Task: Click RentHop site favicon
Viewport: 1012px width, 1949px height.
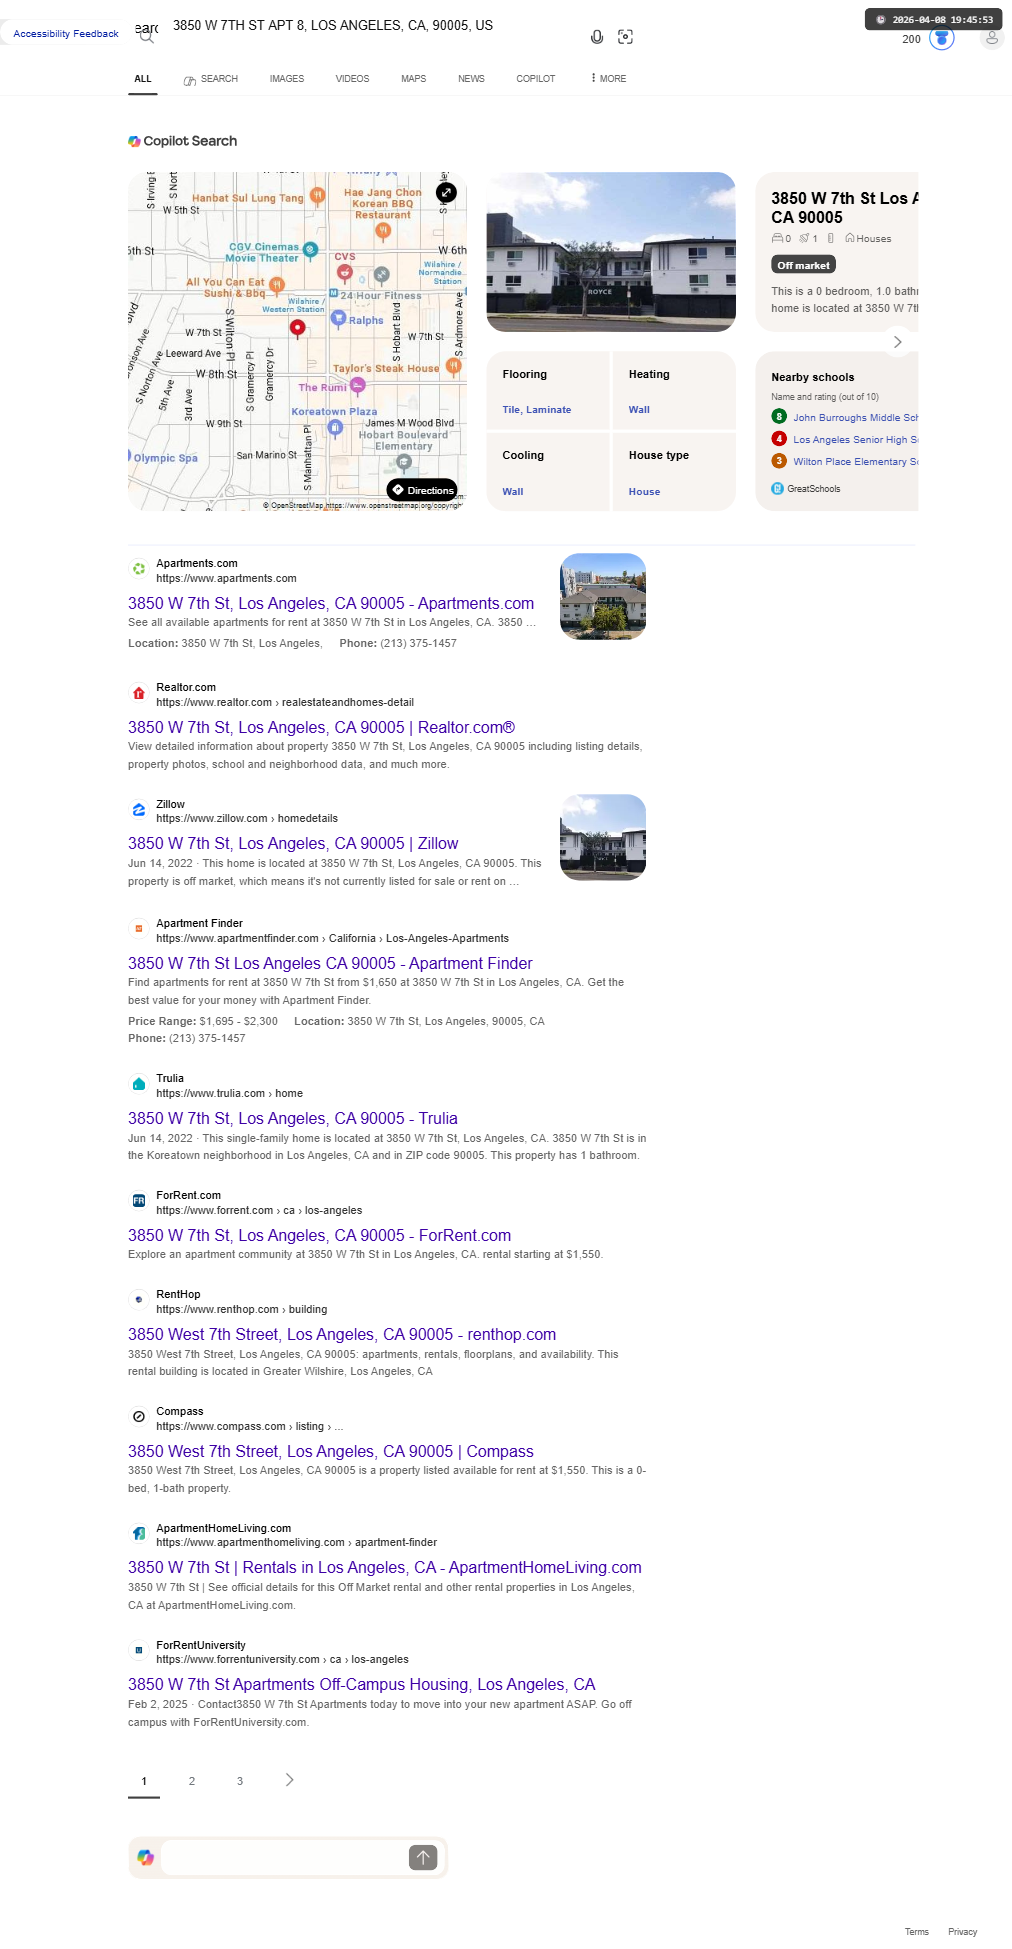Action: (139, 1300)
